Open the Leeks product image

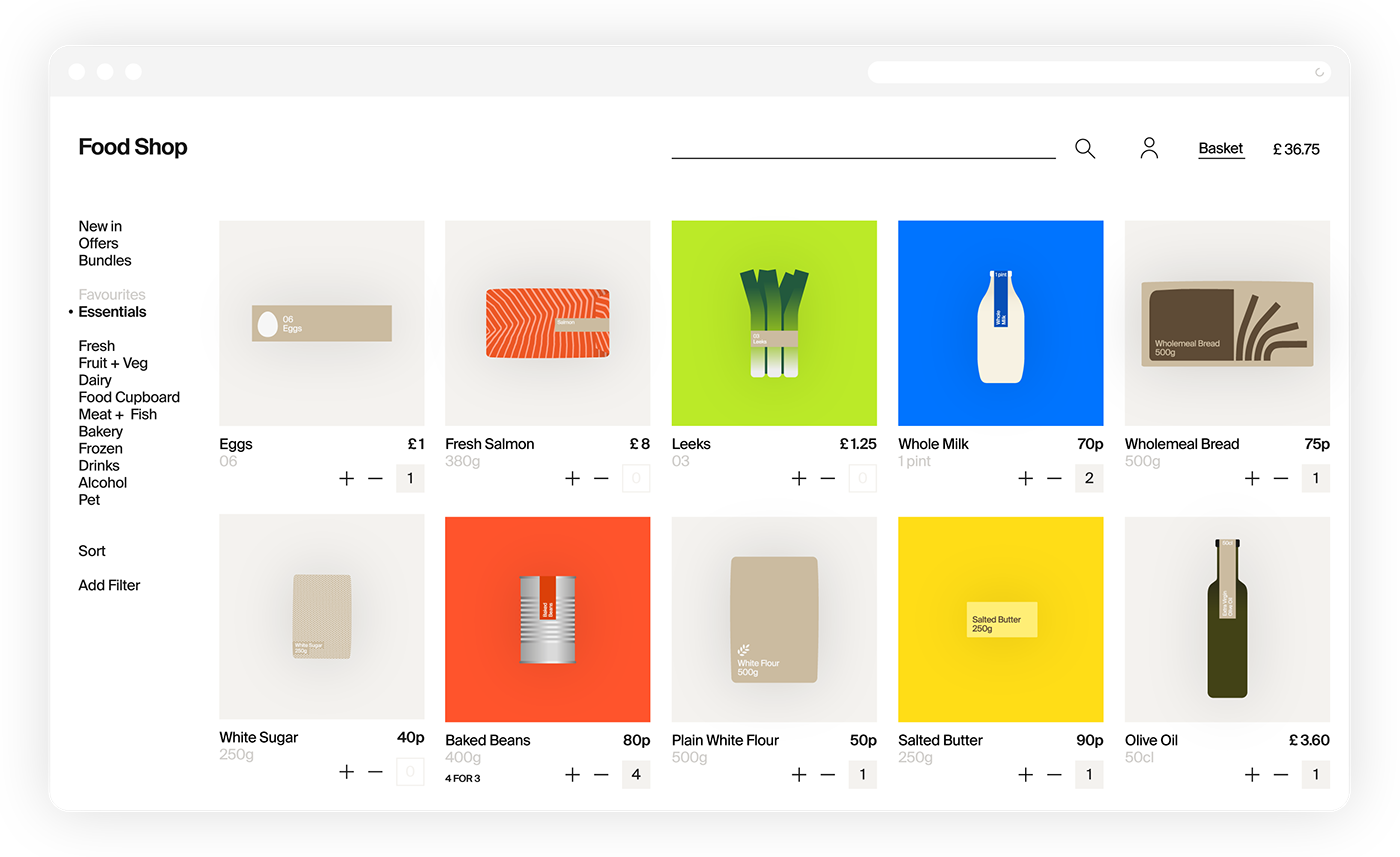(774, 323)
